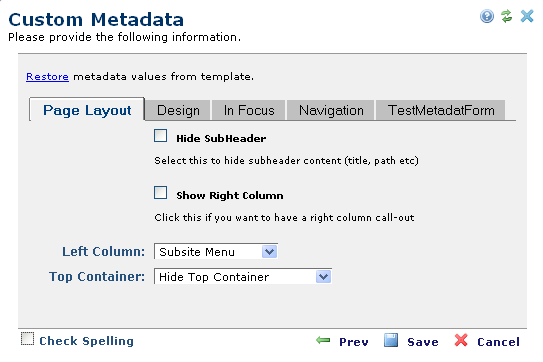Select the TestMetadatForm tab
Viewport: 543px width, 362px height.
point(441,111)
